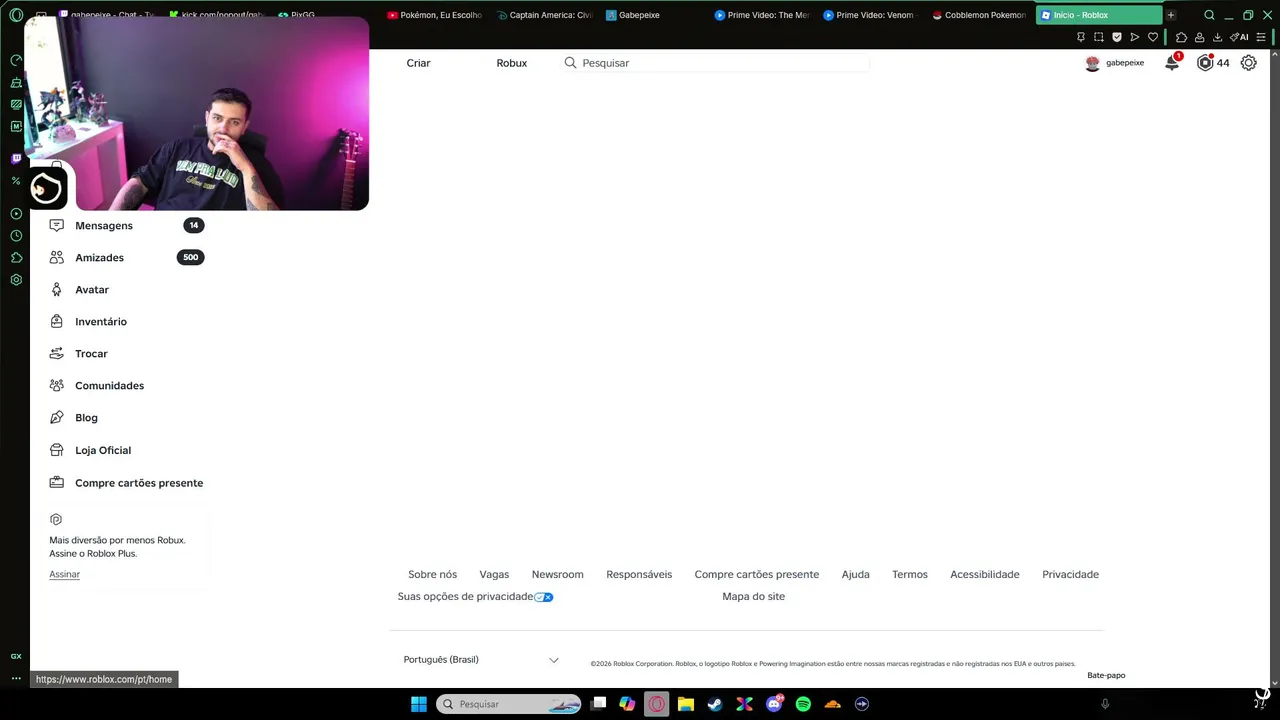Click the browser pin icon in toolbar
This screenshot has height=720, width=1280.
coord(1080,37)
